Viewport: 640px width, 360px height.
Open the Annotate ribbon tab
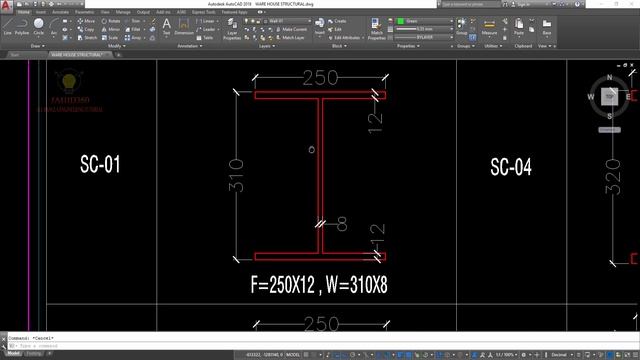(60, 12)
